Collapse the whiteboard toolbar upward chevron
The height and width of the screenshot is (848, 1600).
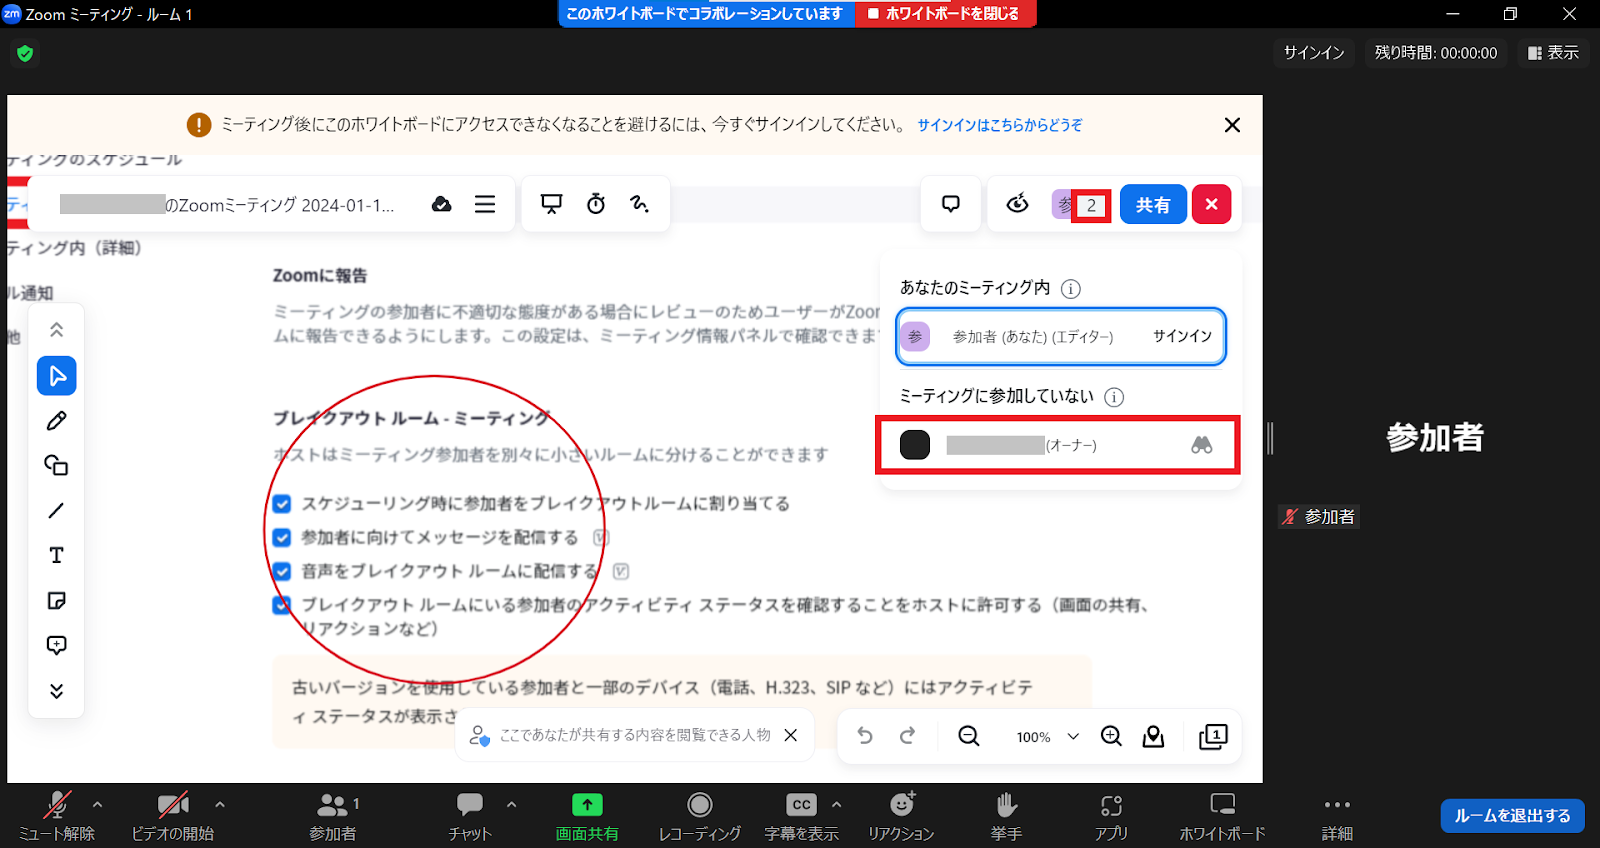coord(57,330)
